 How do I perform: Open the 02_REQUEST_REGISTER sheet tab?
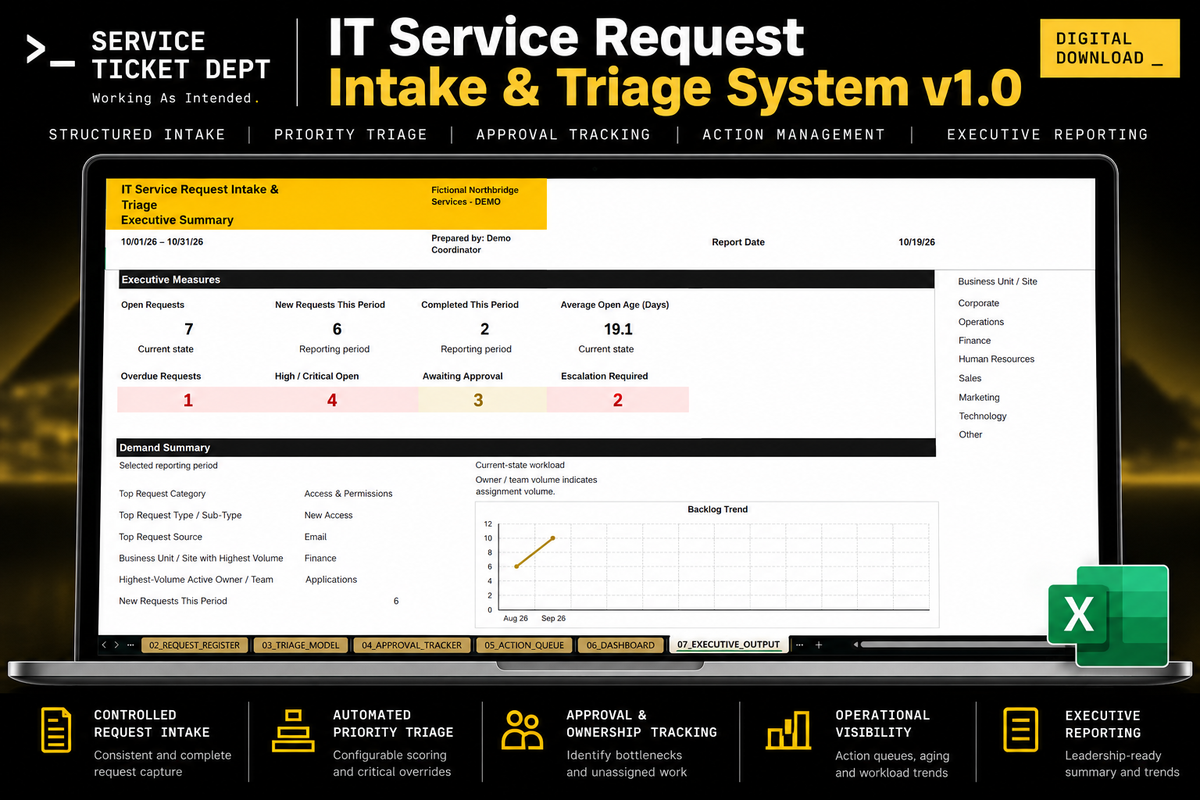coord(194,645)
